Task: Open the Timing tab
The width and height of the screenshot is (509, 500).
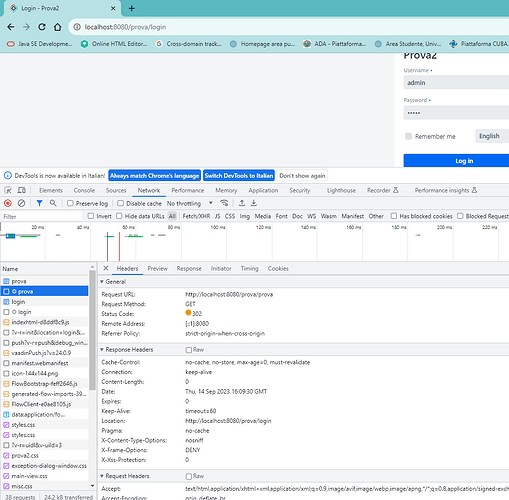Action: coord(249,268)
